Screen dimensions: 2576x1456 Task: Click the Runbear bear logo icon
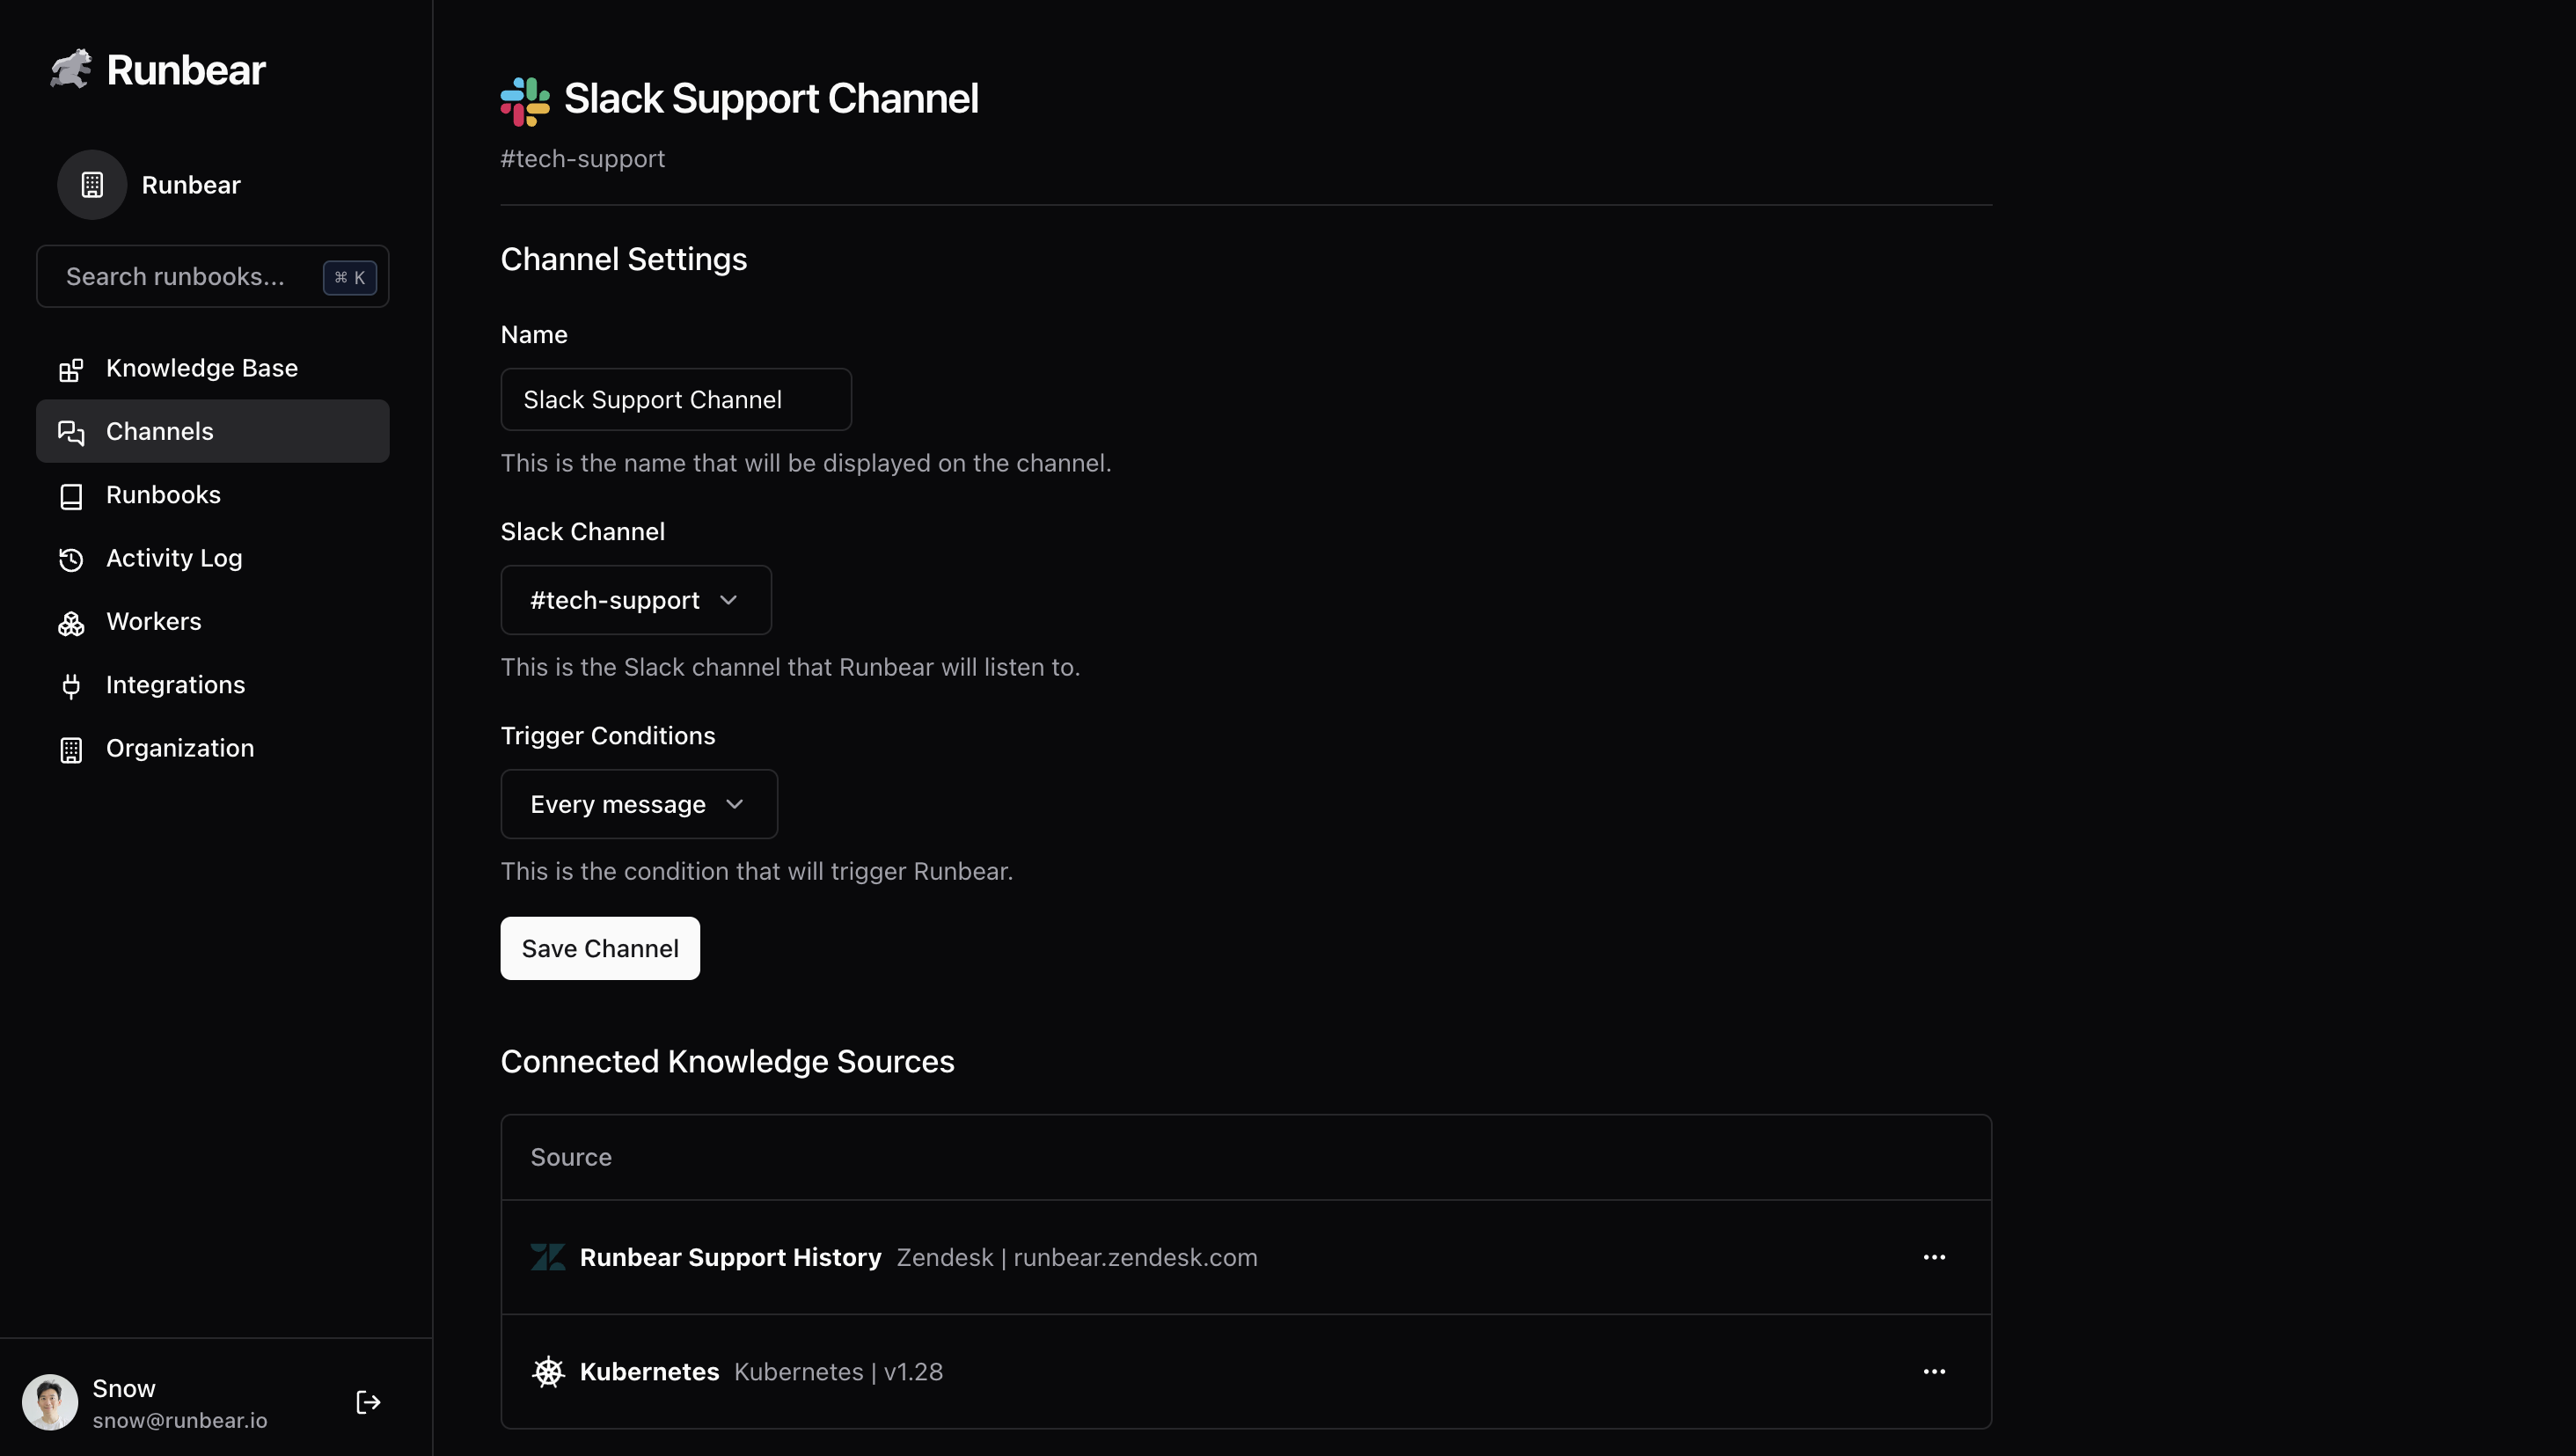[x=71, y=69]
